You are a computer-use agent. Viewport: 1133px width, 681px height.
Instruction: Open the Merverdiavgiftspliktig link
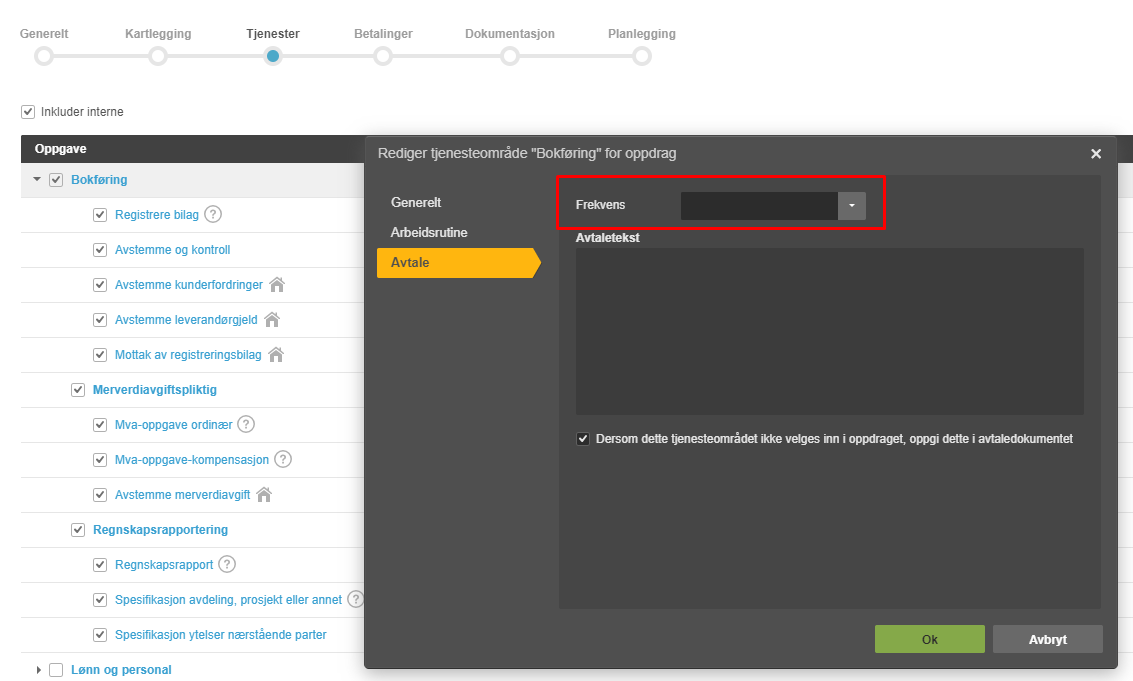[x=155, y=390]
